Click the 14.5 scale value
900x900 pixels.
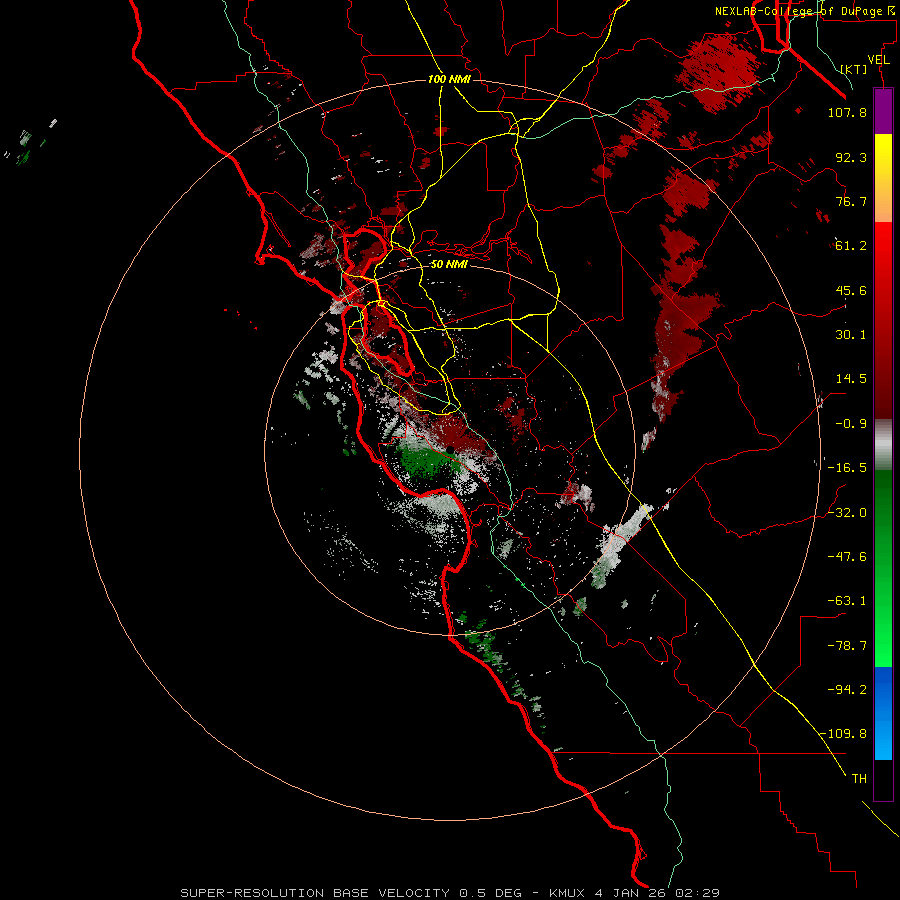click(851, 379)
